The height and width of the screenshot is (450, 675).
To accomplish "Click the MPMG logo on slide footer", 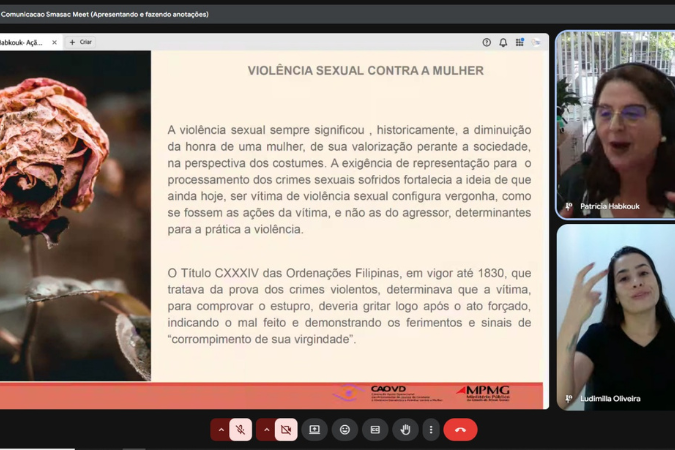I will coord(483,393).
